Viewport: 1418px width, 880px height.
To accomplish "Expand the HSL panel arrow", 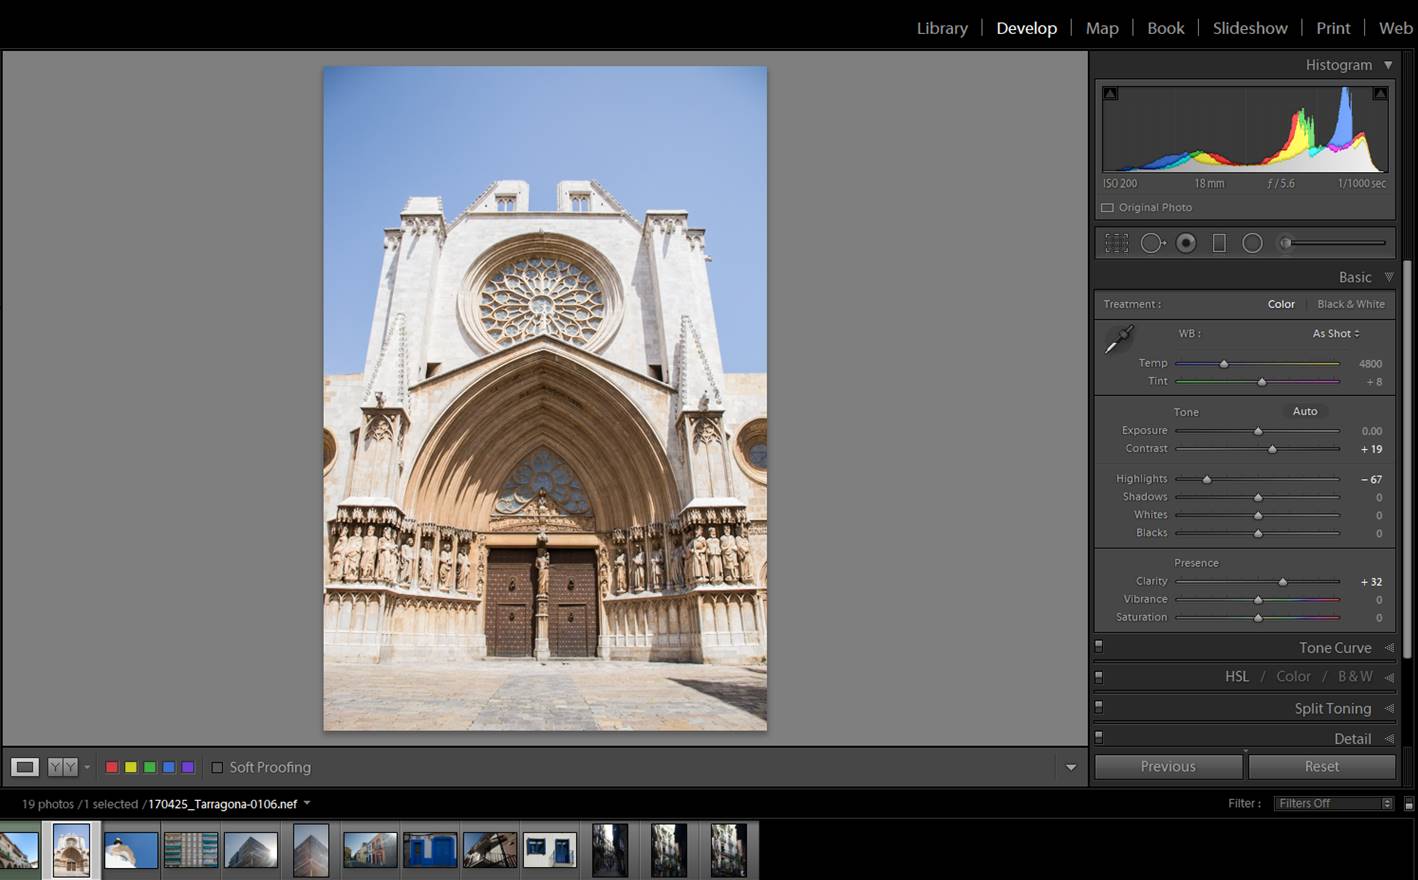I will click(x=1389, y=677).
